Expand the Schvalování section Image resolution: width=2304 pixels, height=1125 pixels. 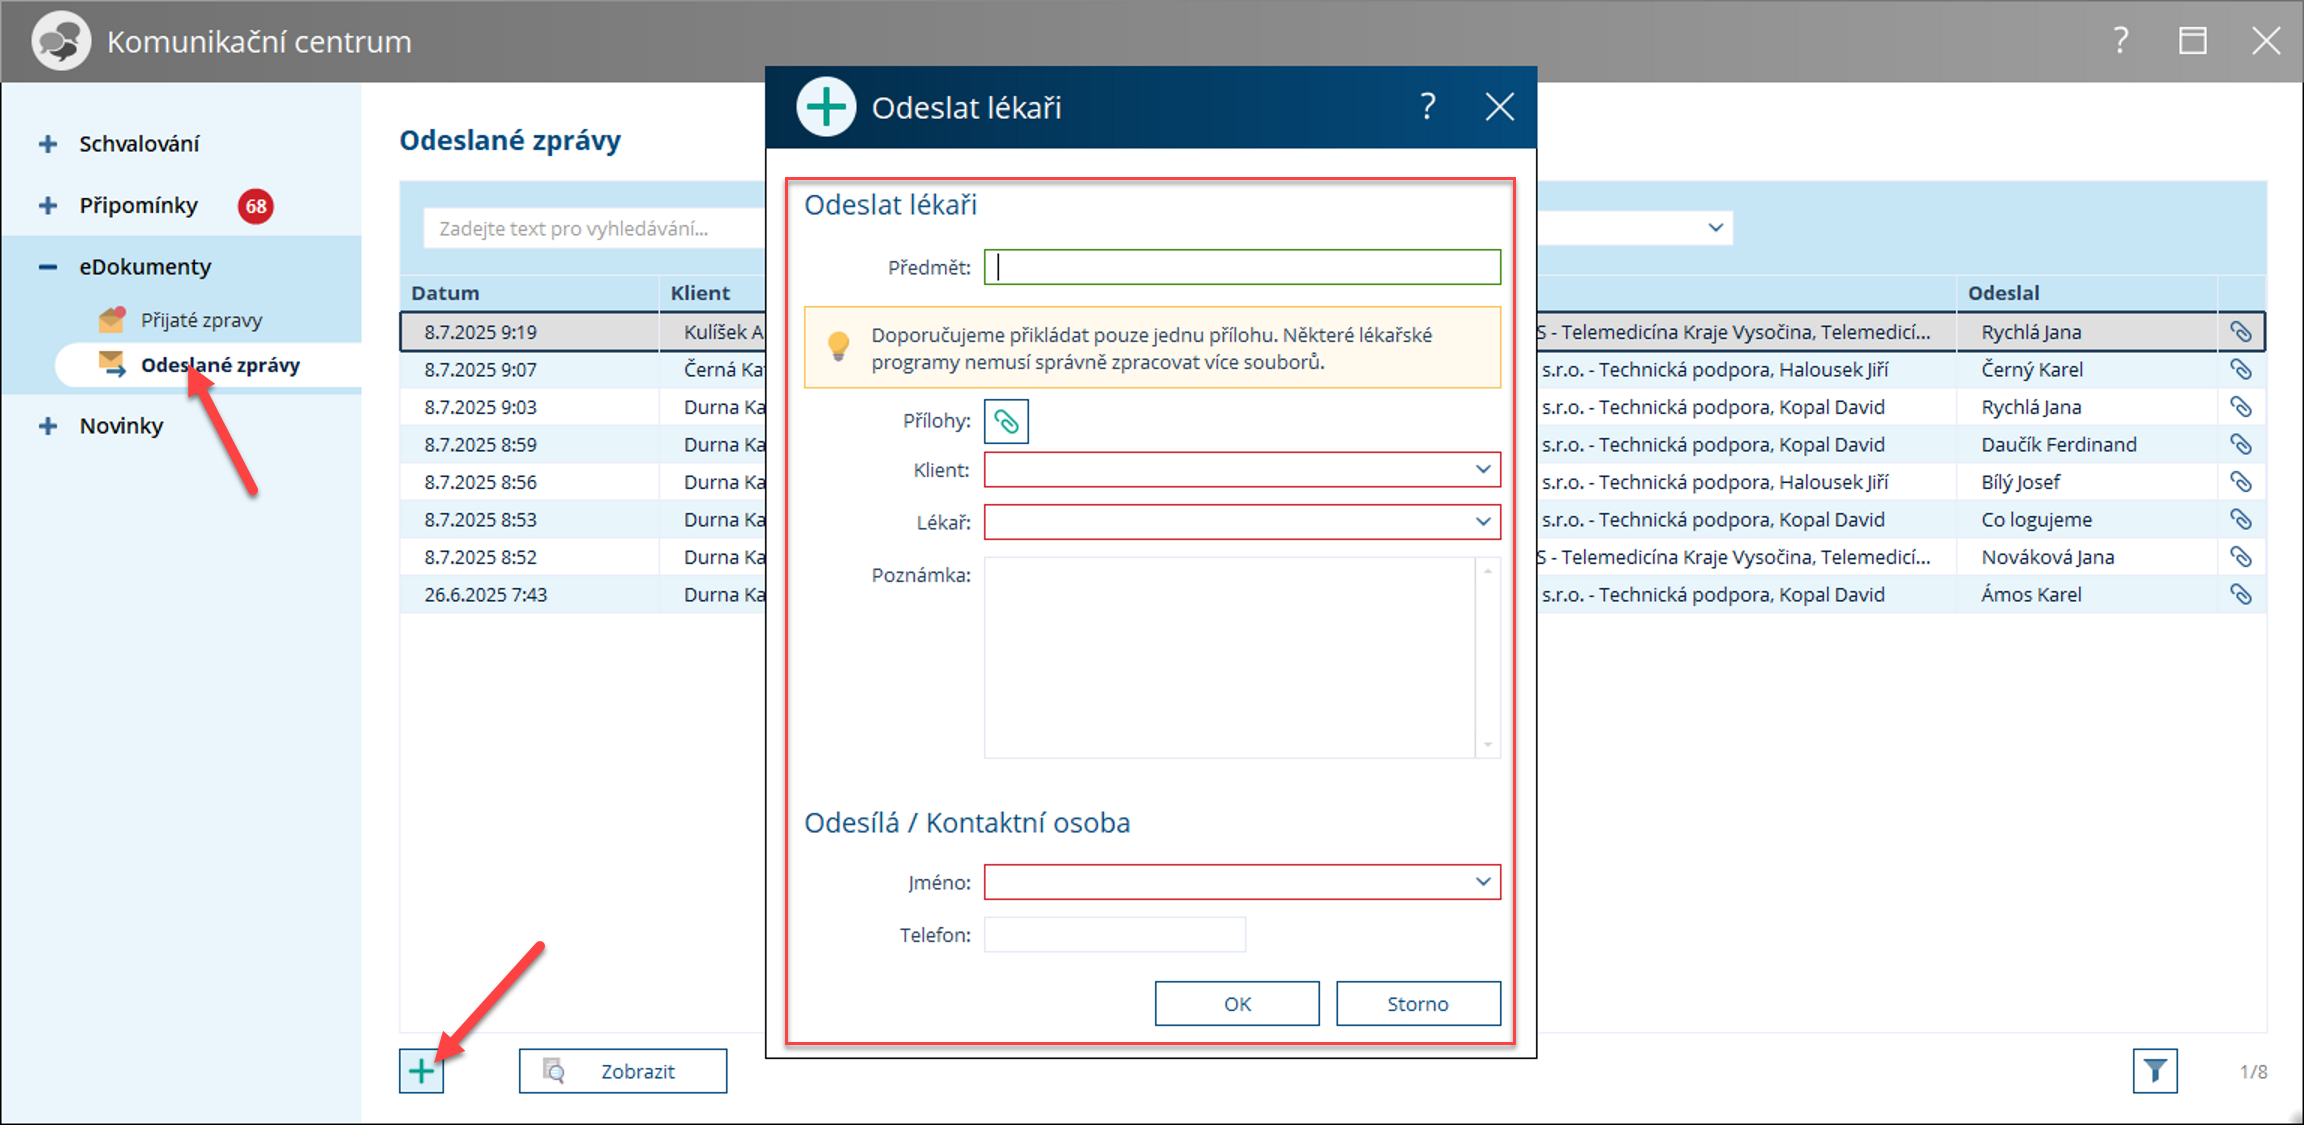(48, 144)
